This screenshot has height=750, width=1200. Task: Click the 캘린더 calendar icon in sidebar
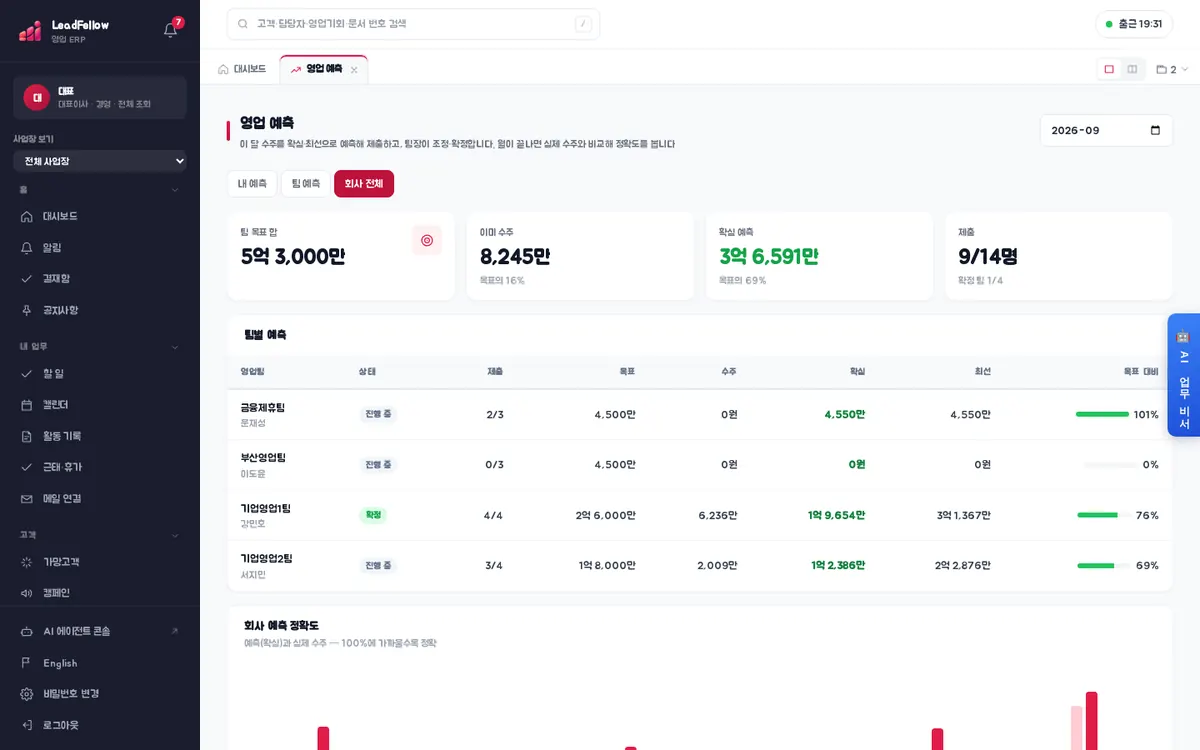27,405
